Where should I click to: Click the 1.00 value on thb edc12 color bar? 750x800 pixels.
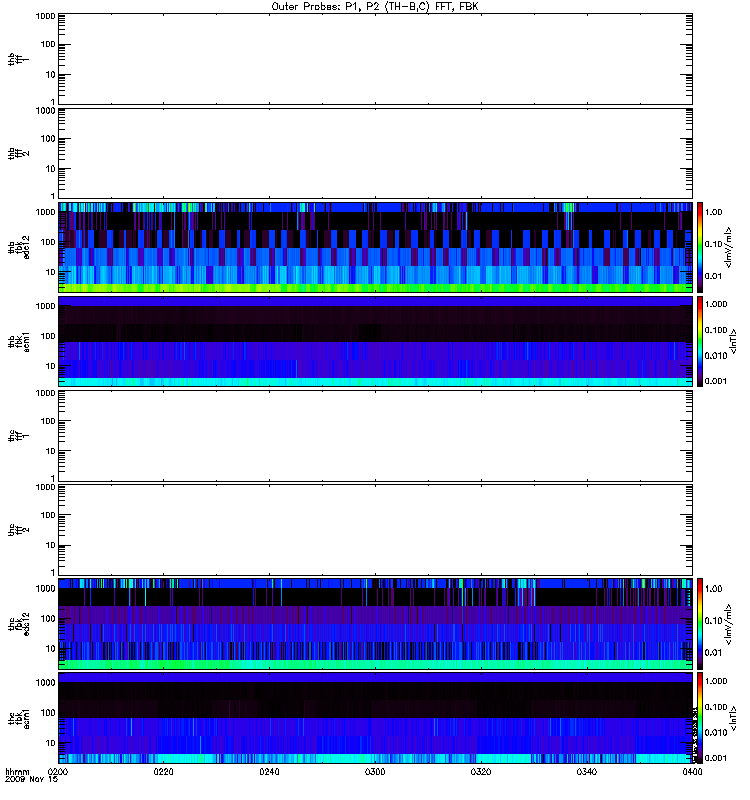pyautogui.click(x=713, y=212)
